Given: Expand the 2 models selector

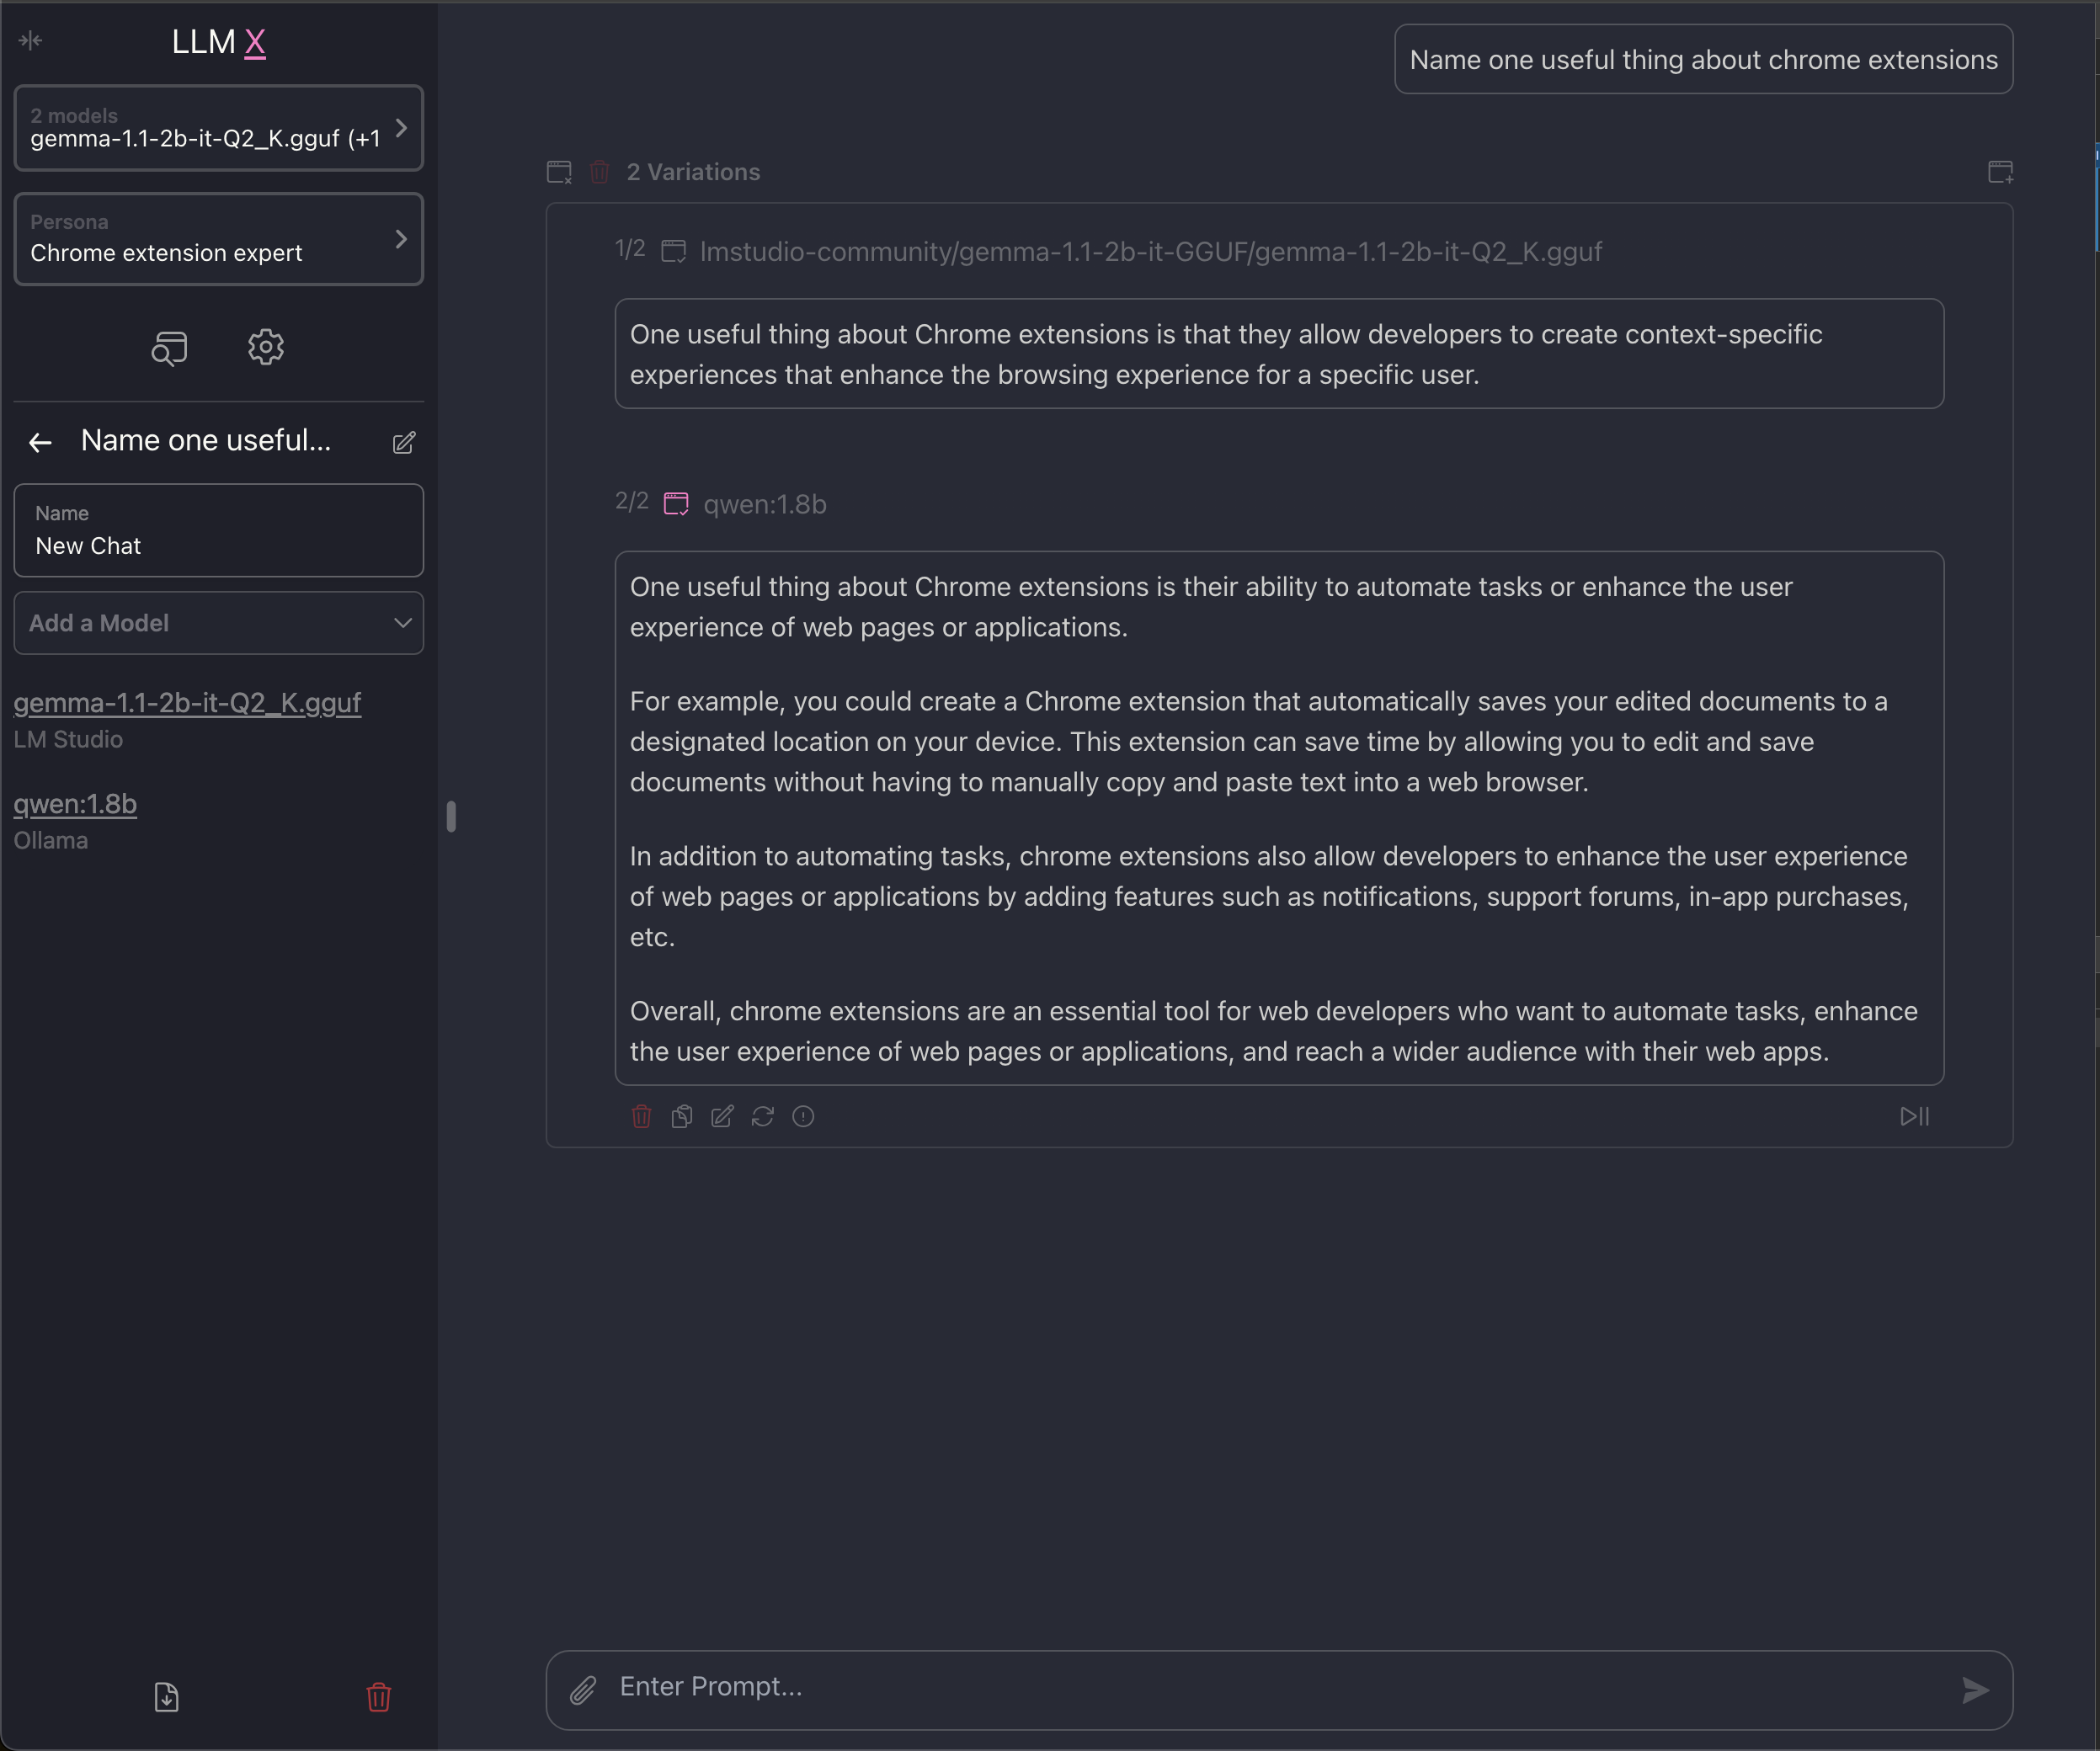Looking at the screenshot, I should [219, 128].
